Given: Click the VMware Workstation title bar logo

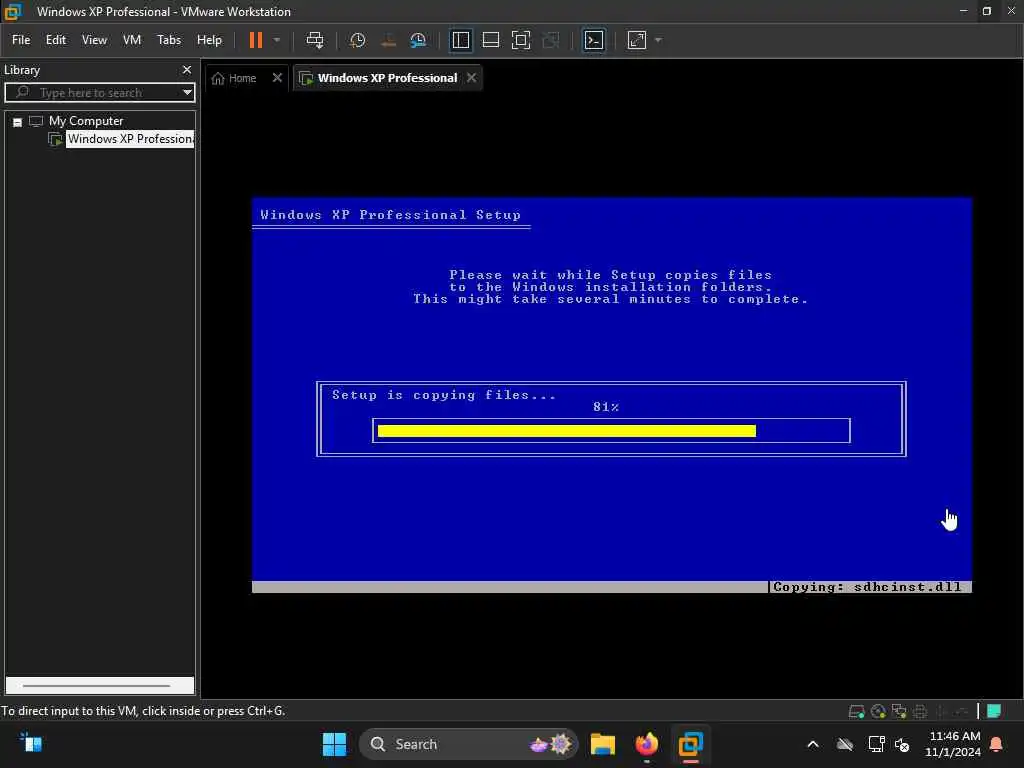Looking at the screenshot, I should click(x=13, y=12).
